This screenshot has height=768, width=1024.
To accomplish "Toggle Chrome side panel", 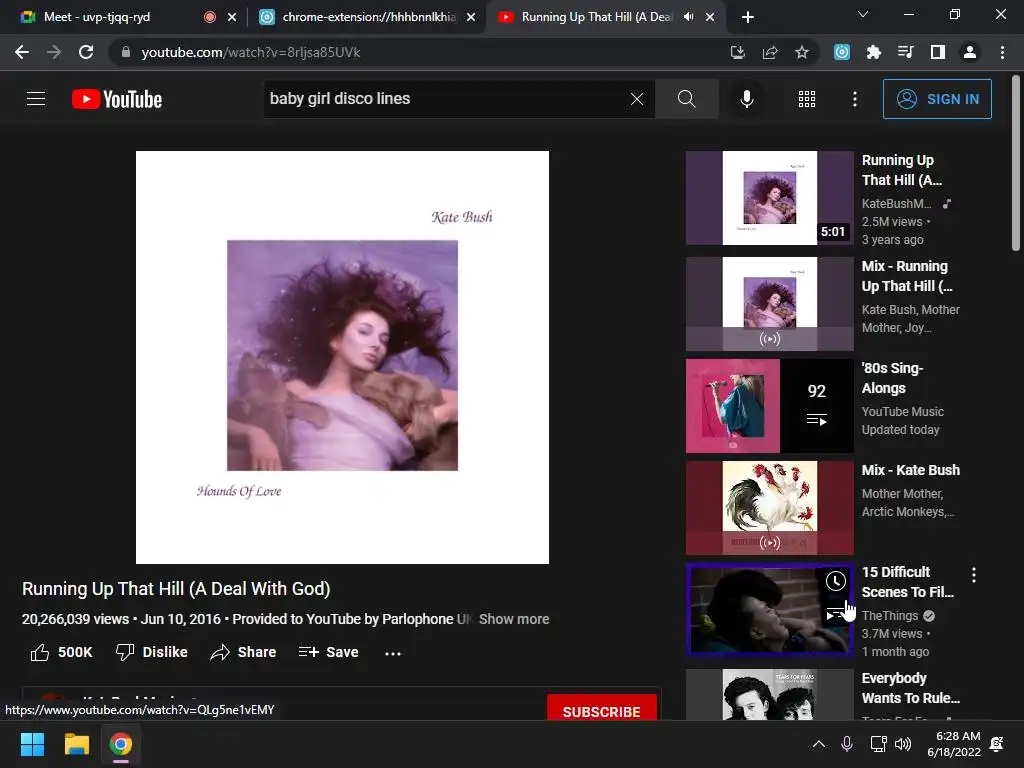I will [938, 52].
